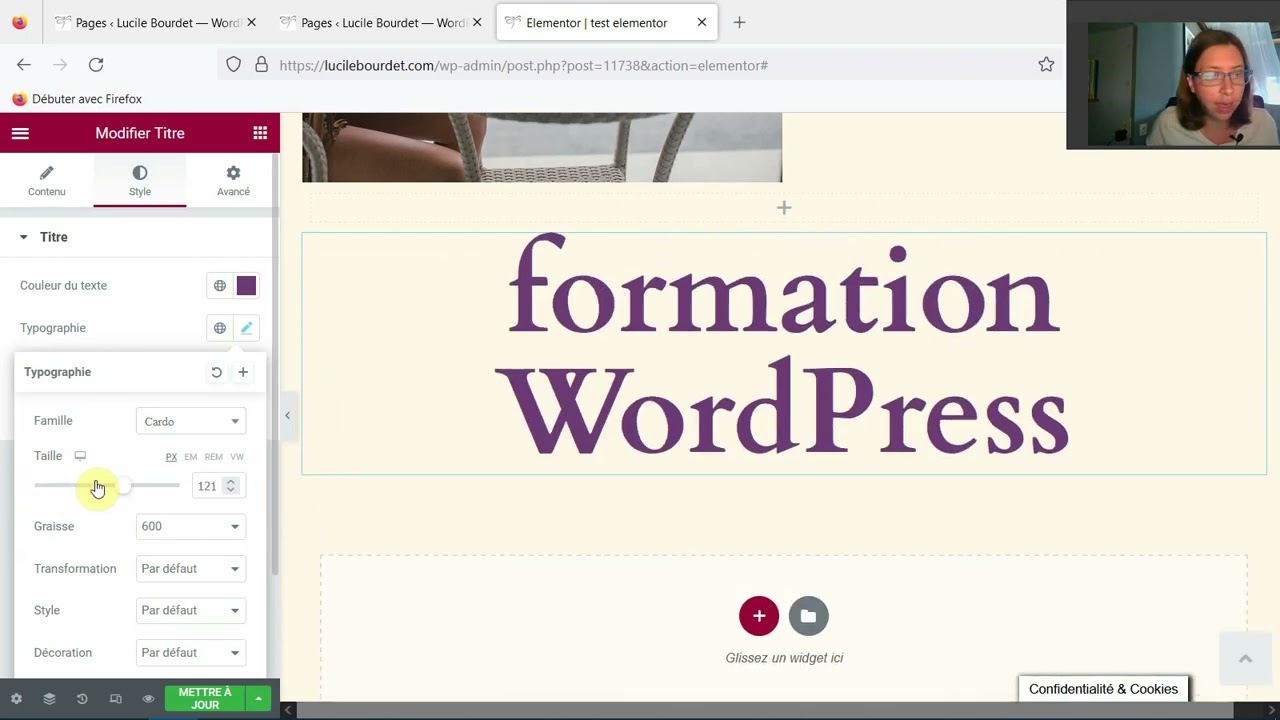1280x720 pixels.
Task: Close the Elementor test elementor tab
Action: pyautogui.click(x=702, y=22)
